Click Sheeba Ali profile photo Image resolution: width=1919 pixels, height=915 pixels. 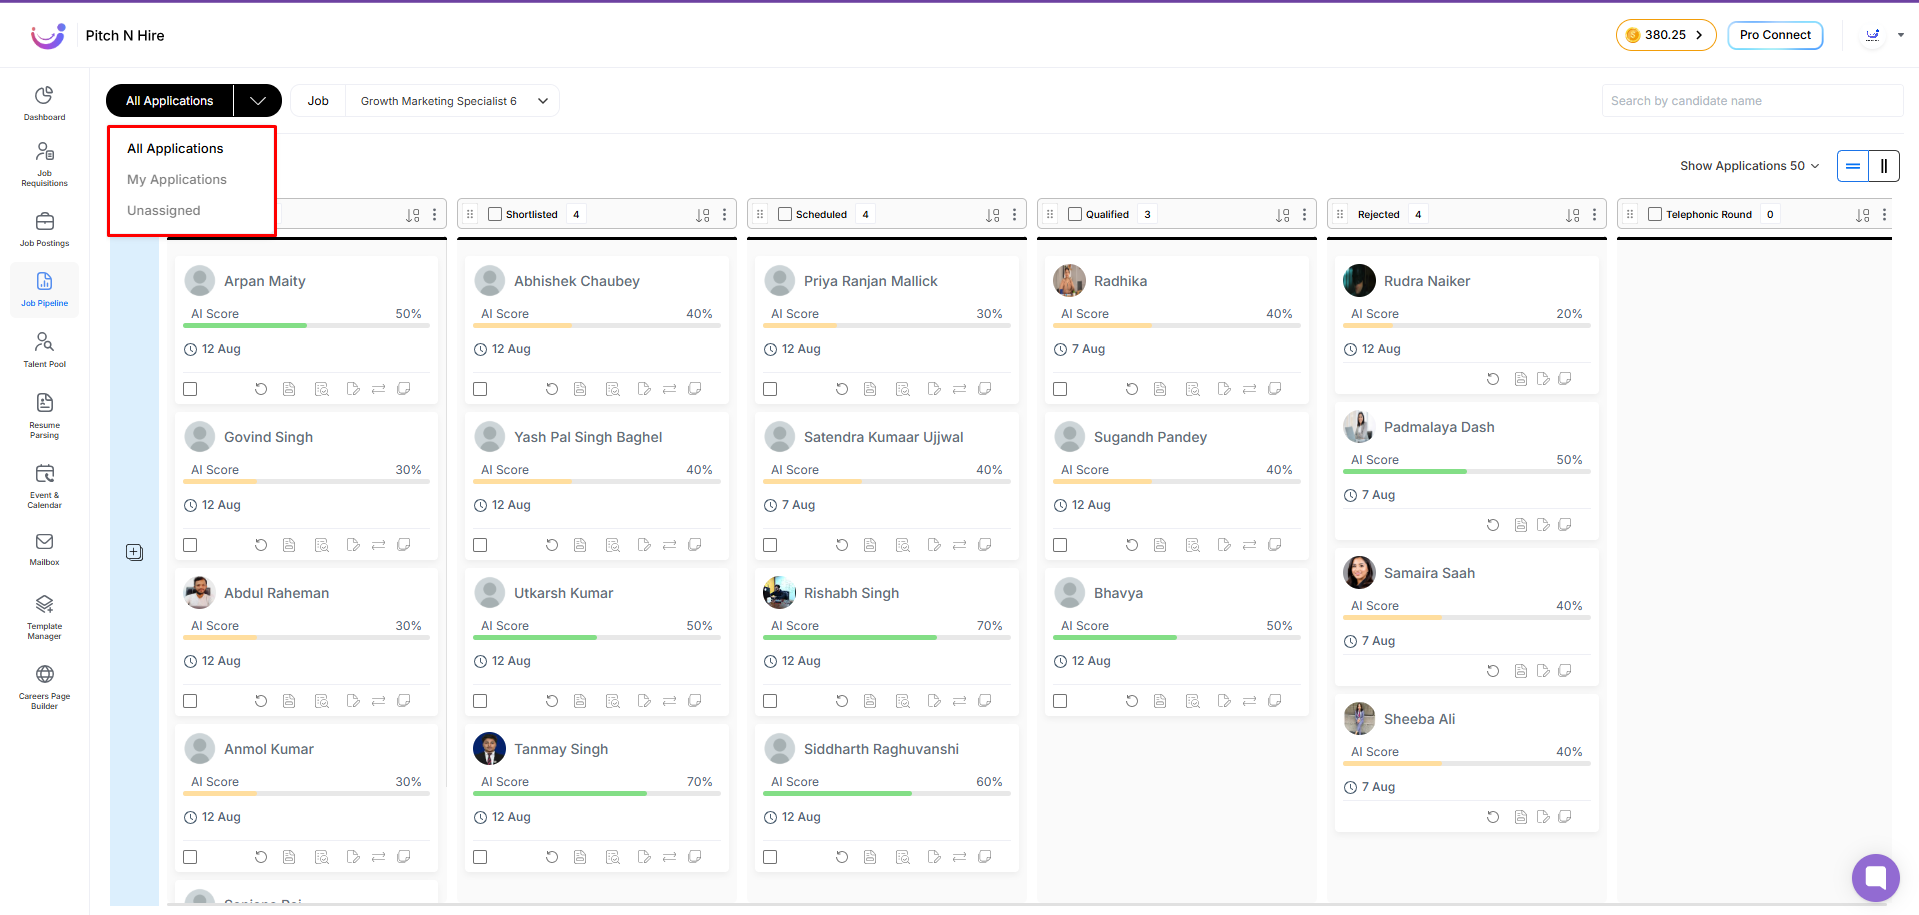click(1360, 719)
